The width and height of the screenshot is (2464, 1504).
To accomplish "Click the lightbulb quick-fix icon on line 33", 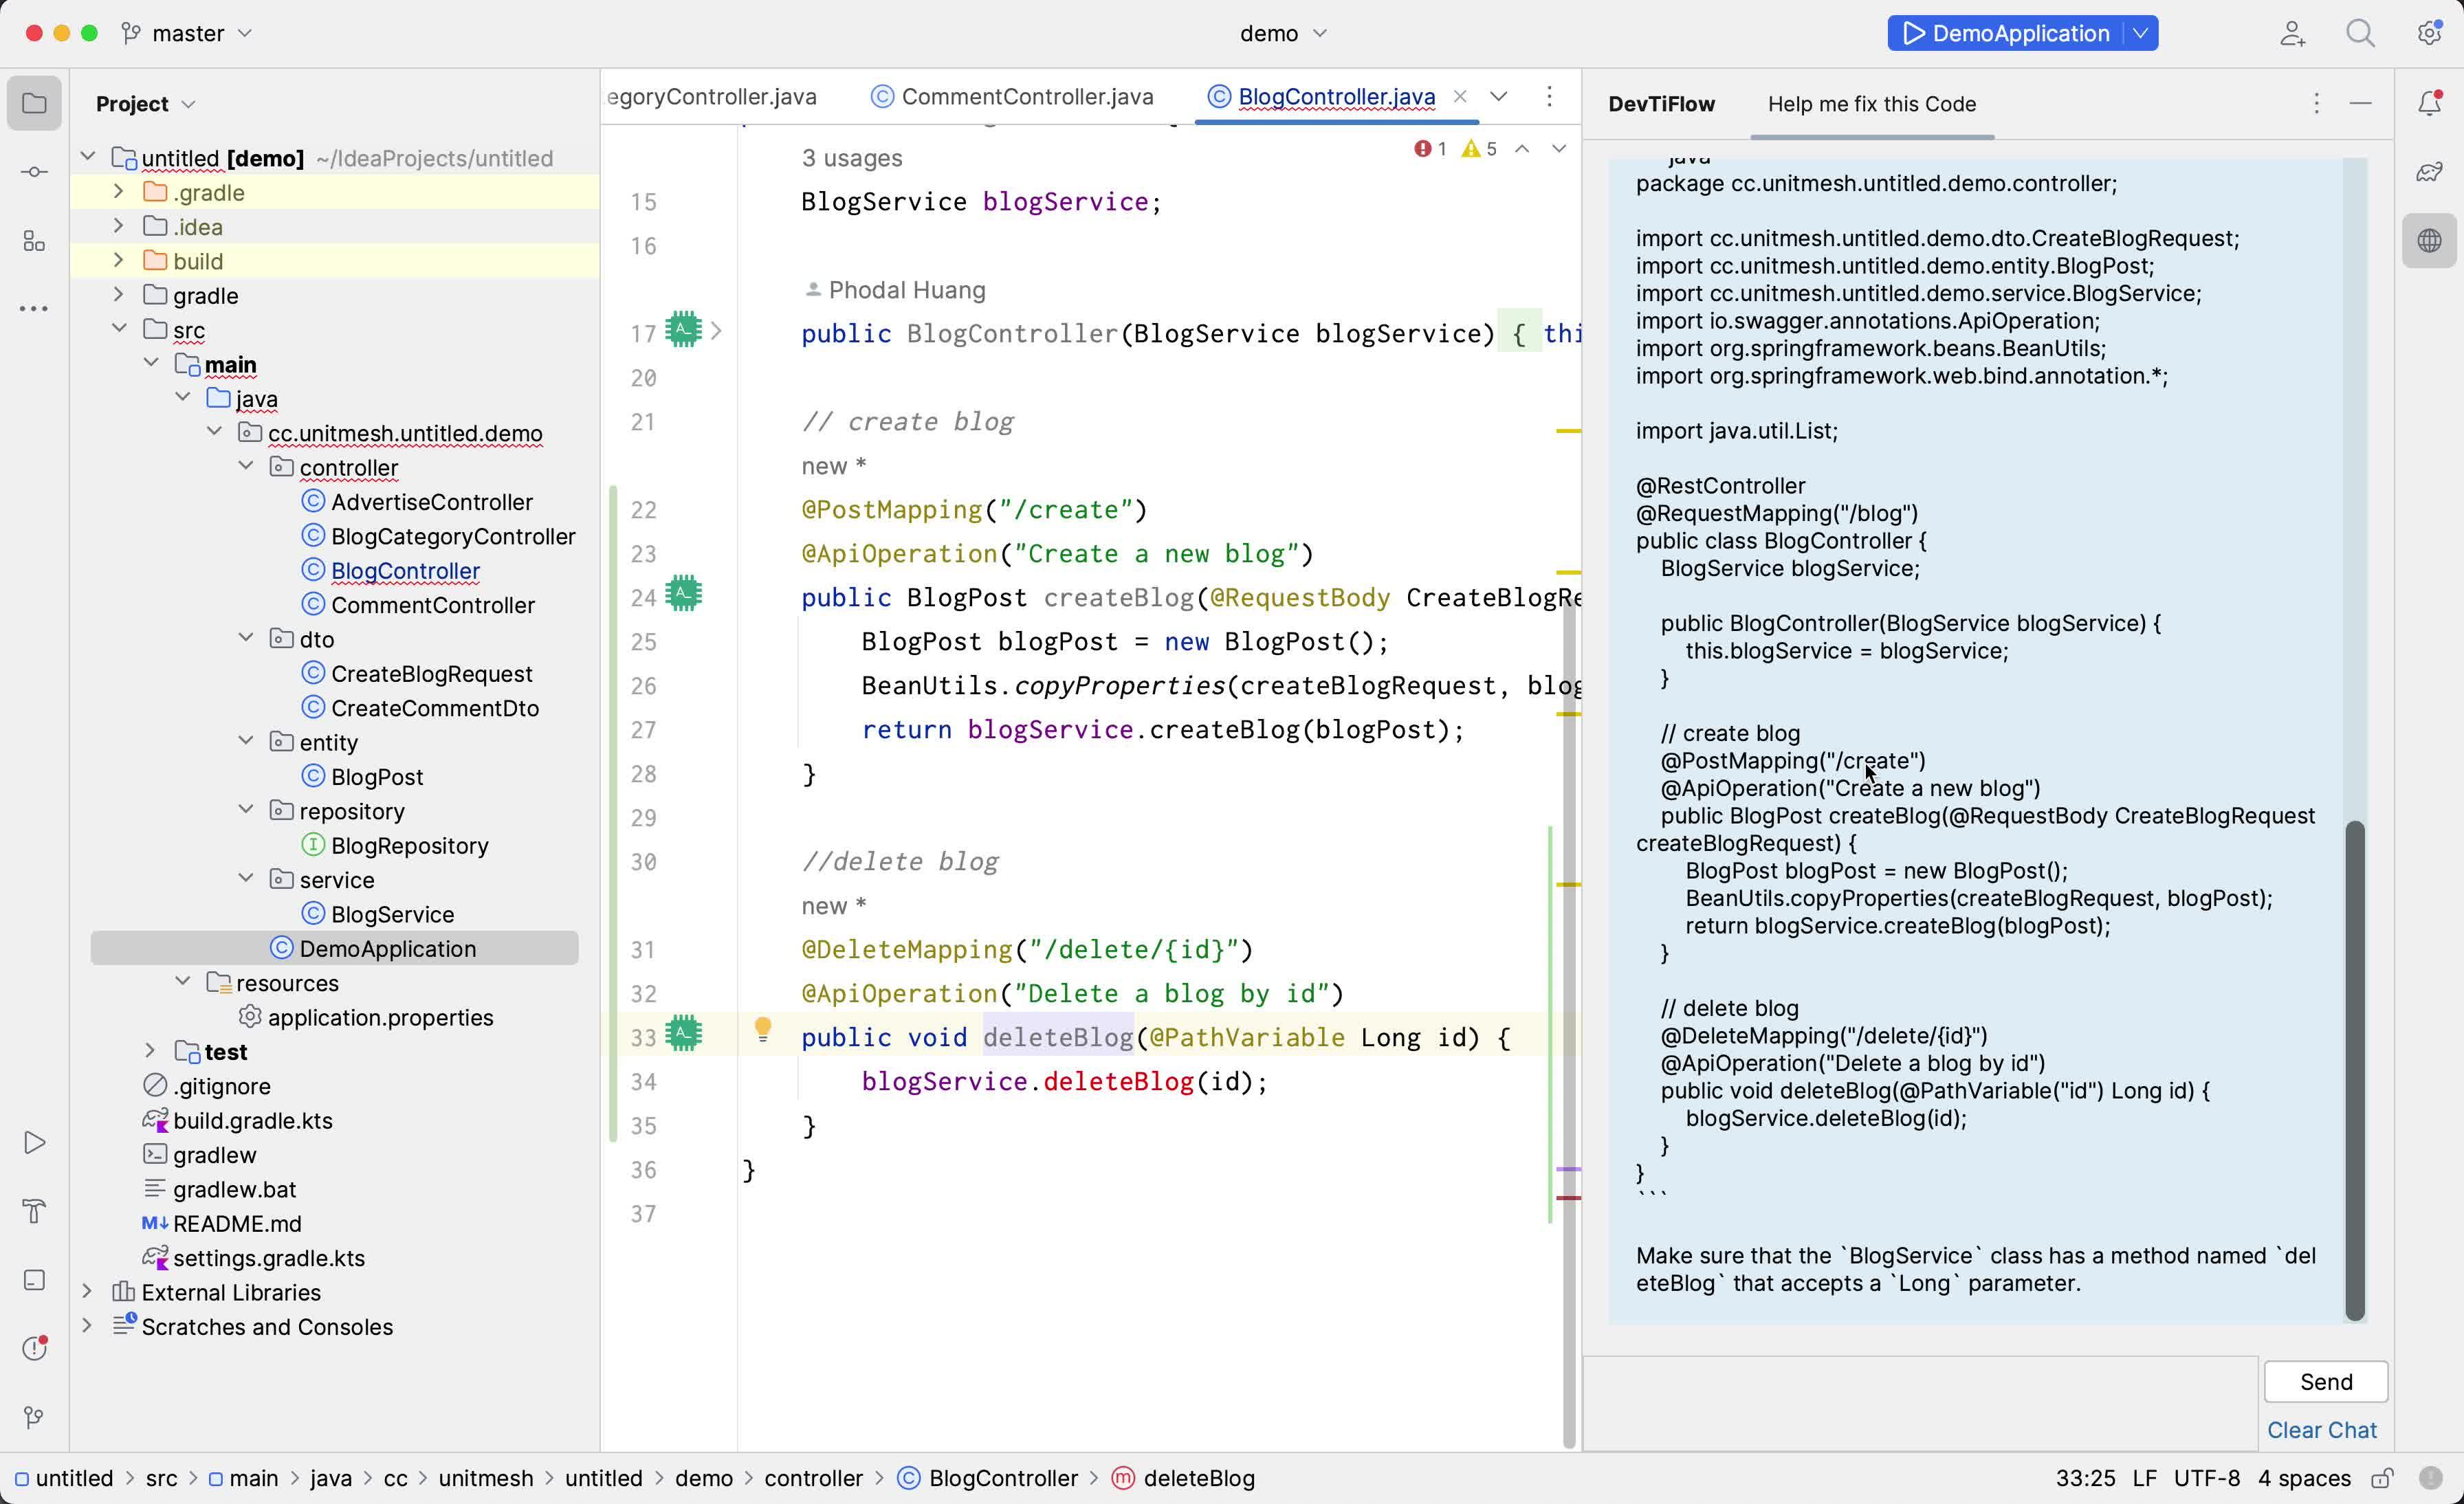I will pyautogui.click(x=762, y=1030).
